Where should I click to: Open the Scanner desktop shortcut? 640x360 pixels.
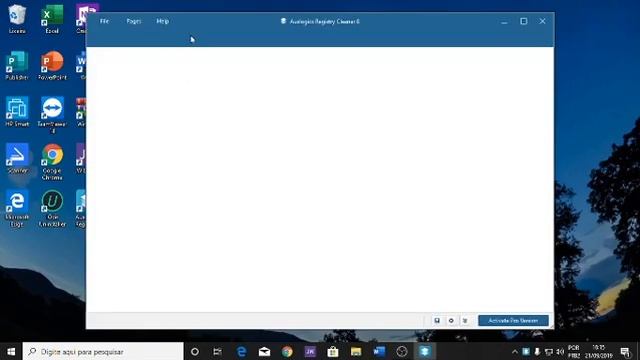(17, 158)
